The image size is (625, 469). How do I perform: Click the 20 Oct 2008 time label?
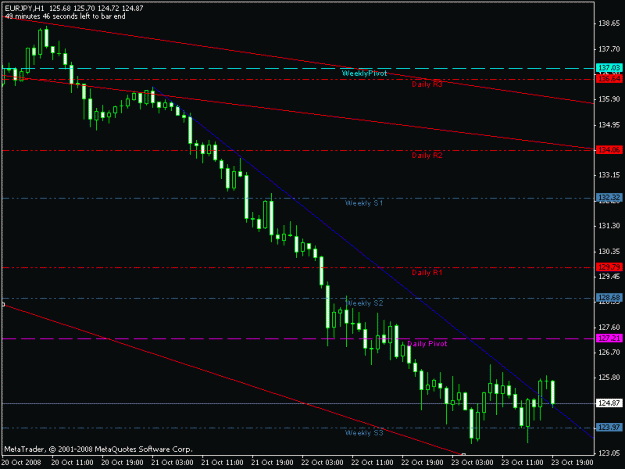(x=21, y=463)
